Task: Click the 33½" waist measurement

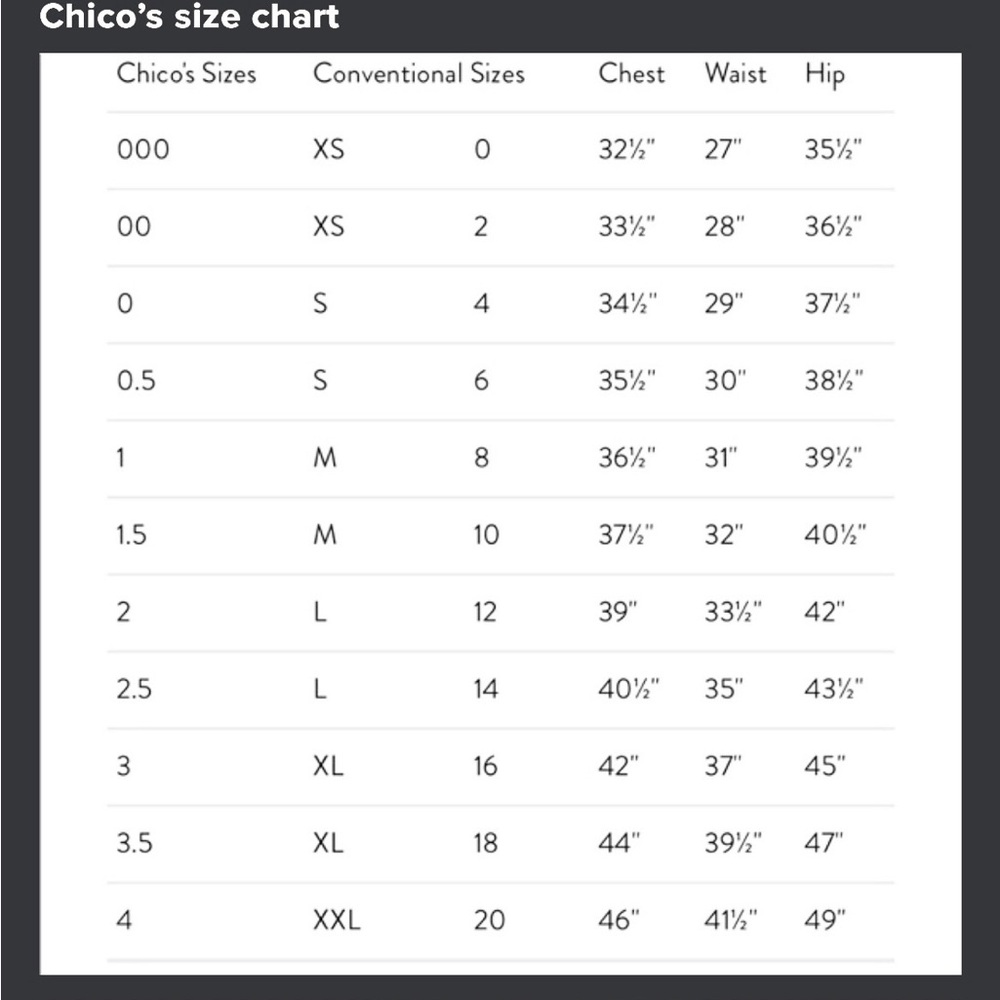Action: tap(733, 612)
